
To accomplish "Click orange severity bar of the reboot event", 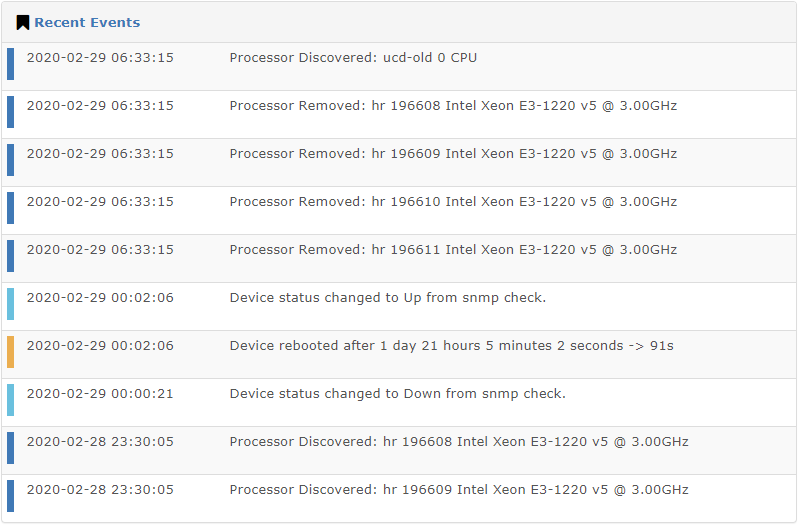I will pos(10,352).
